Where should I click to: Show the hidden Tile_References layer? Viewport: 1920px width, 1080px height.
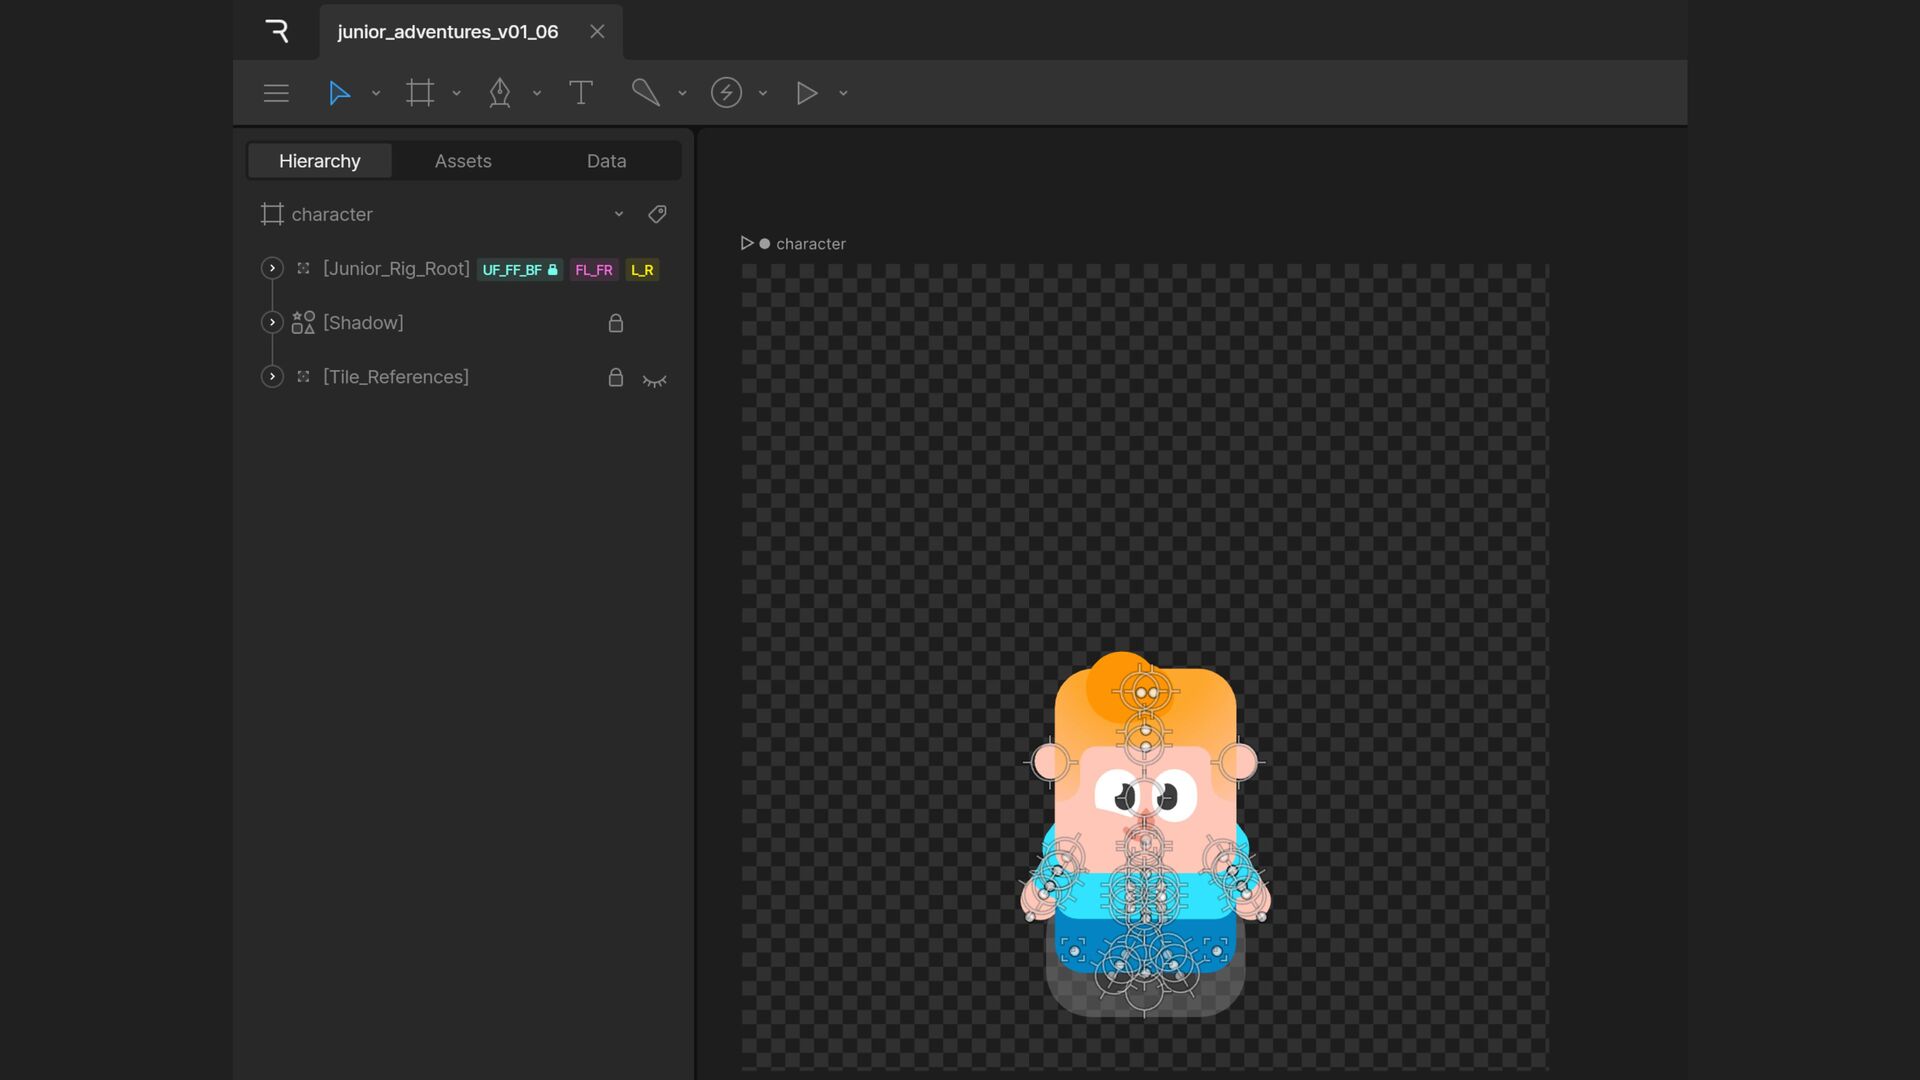(x=654, y=379)
